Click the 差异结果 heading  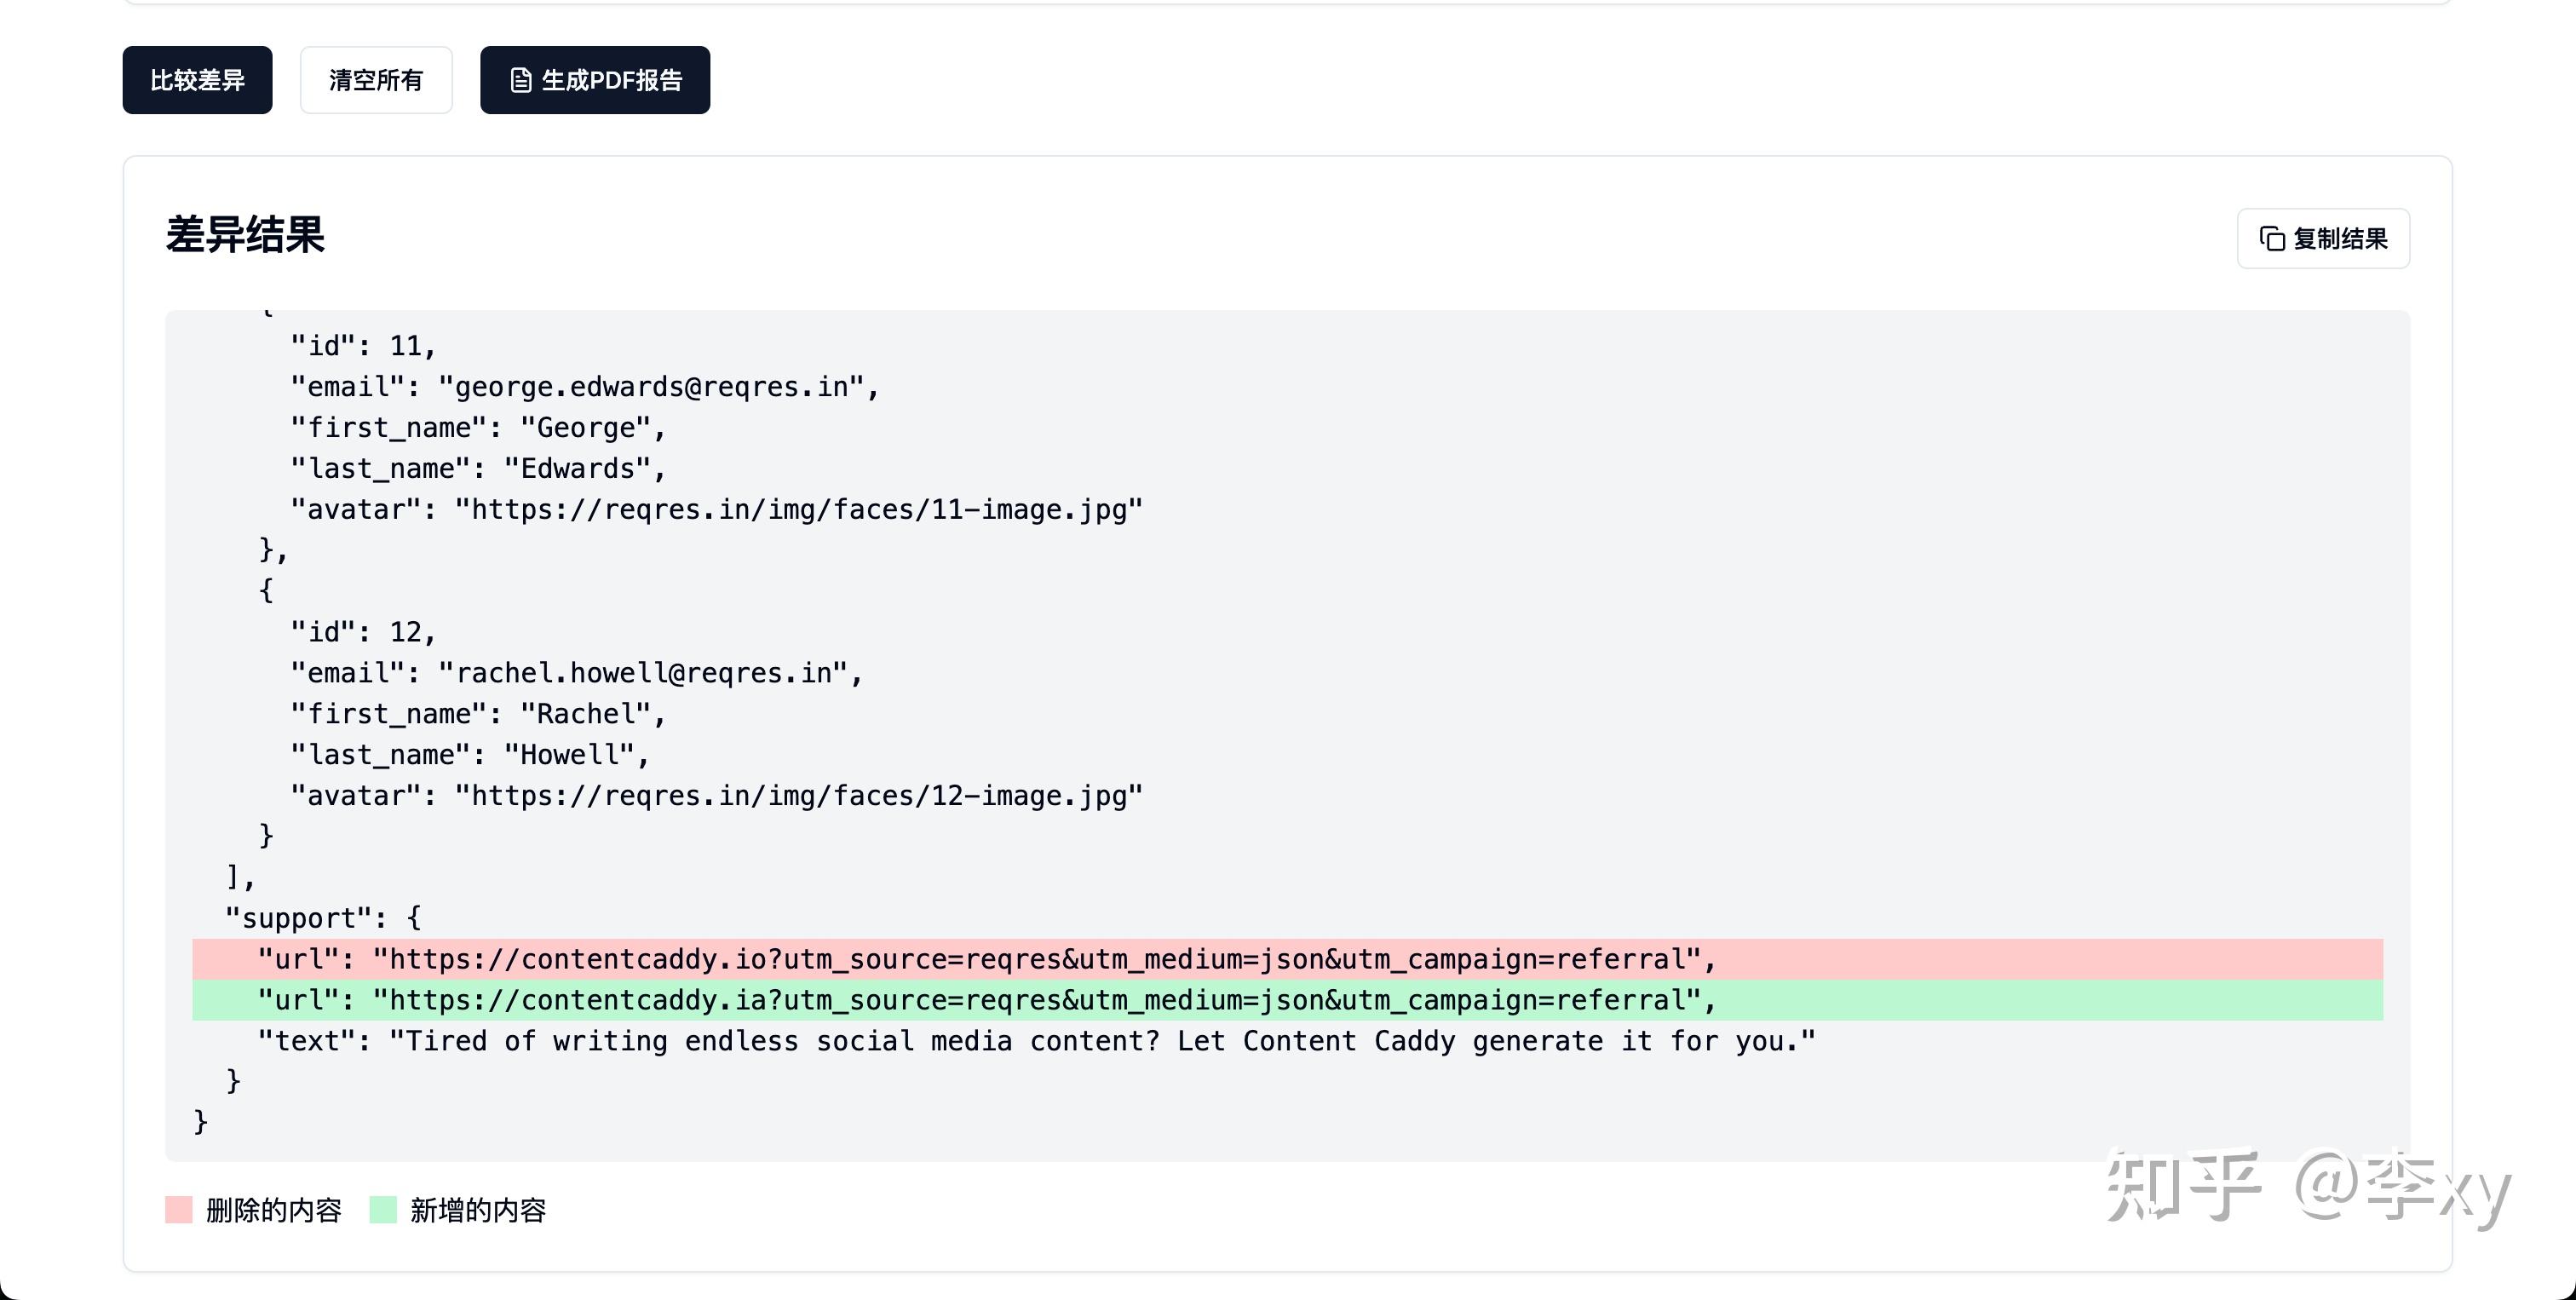(x=244, y=237)
